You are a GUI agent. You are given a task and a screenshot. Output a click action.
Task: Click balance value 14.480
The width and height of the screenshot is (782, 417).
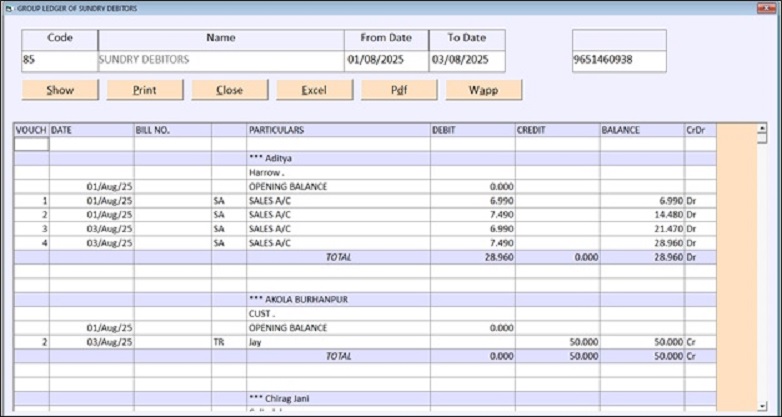pos(642,215)
